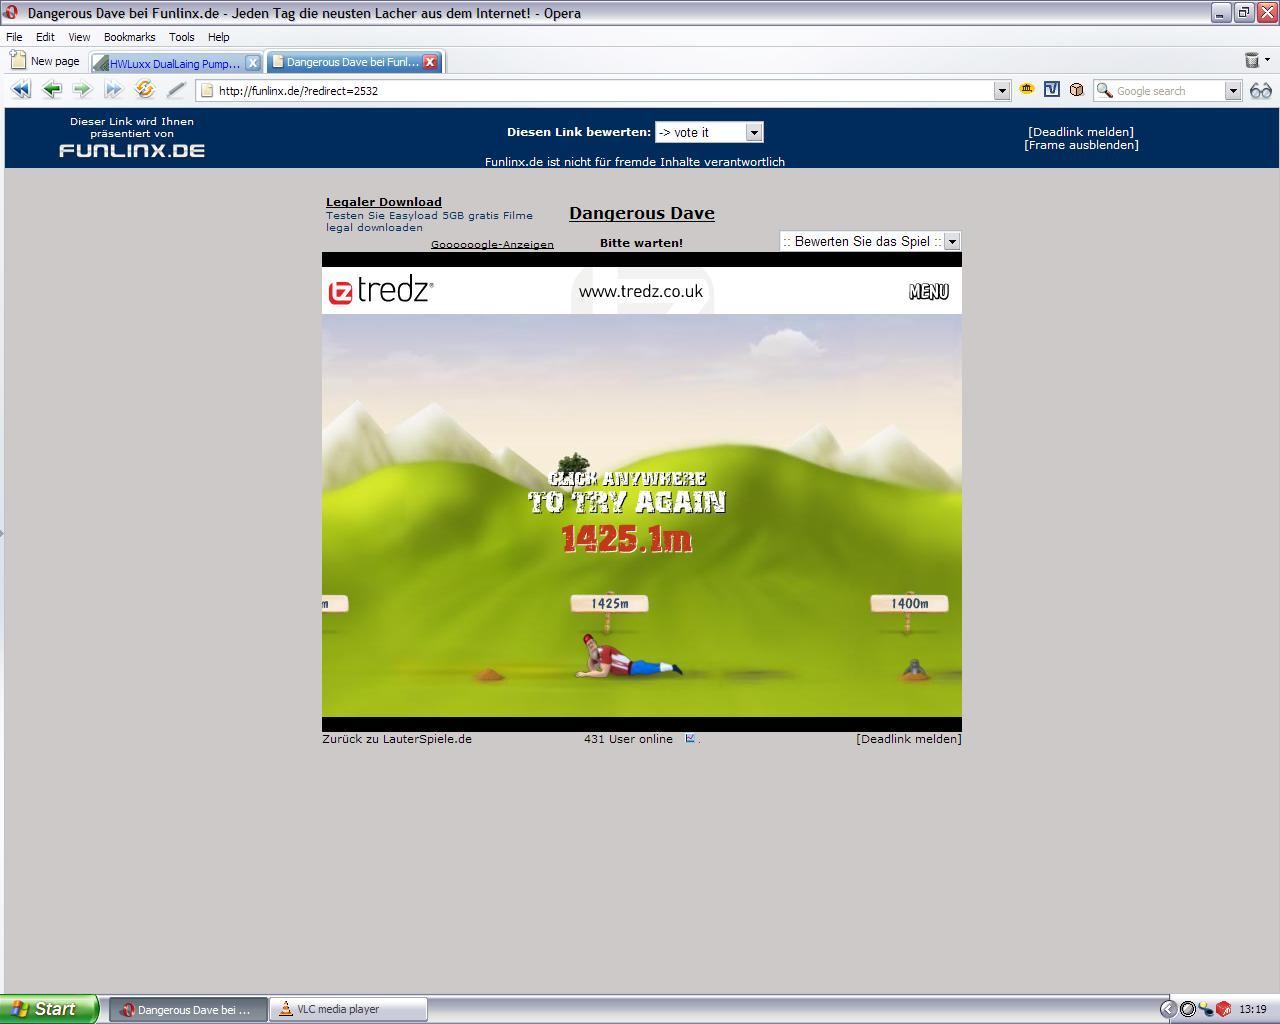The height and width of the screenshot is (1024, 1280).
Task: Click MENU button in the game
Action: 929,291
